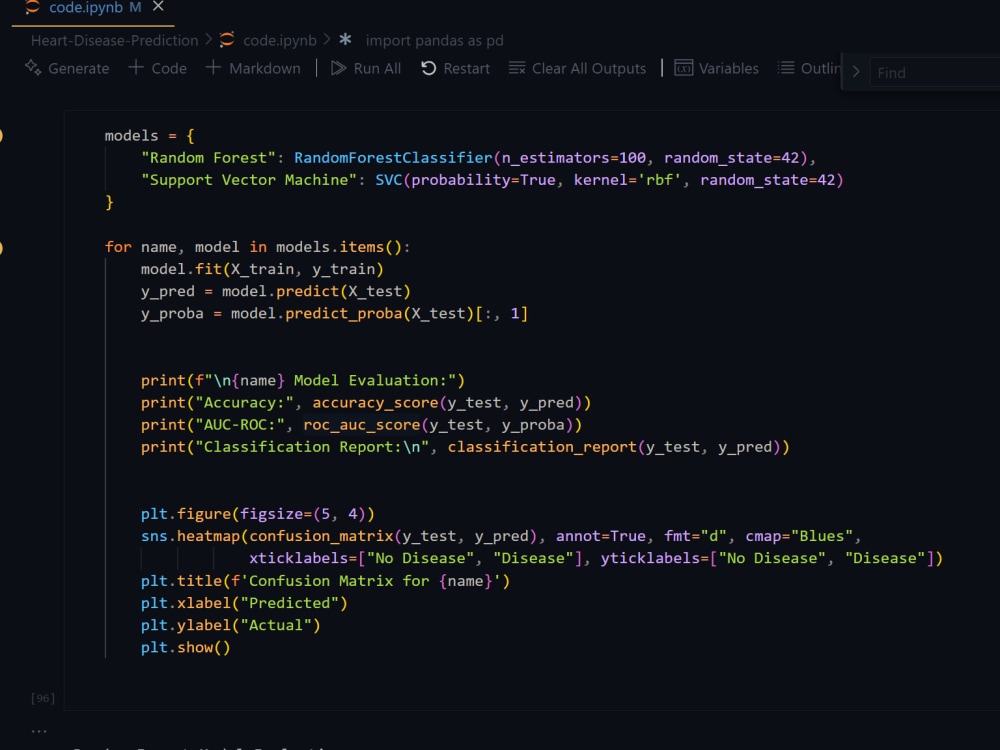Click the roc_auc_score function name
The height and width of the screenshot is (750, 1000).
(x=362, y=425)
